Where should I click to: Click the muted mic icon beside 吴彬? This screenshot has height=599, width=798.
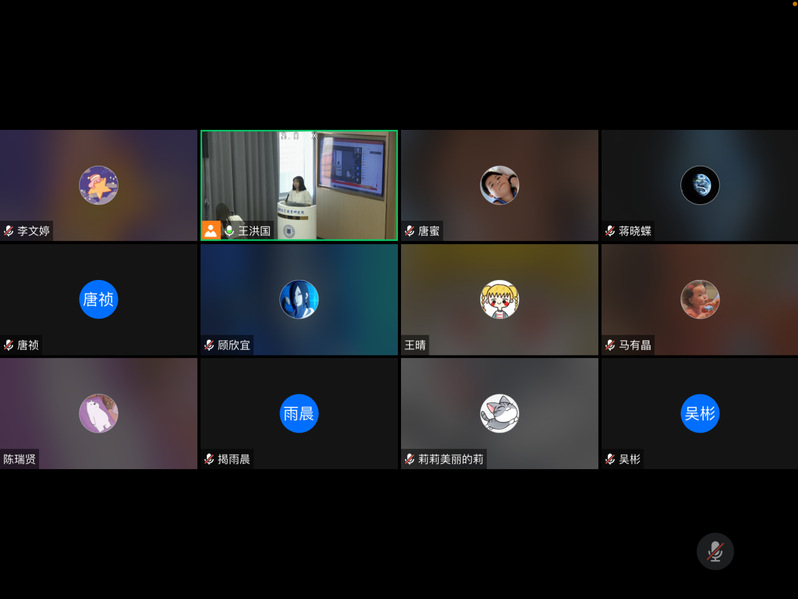coord(610,459)
